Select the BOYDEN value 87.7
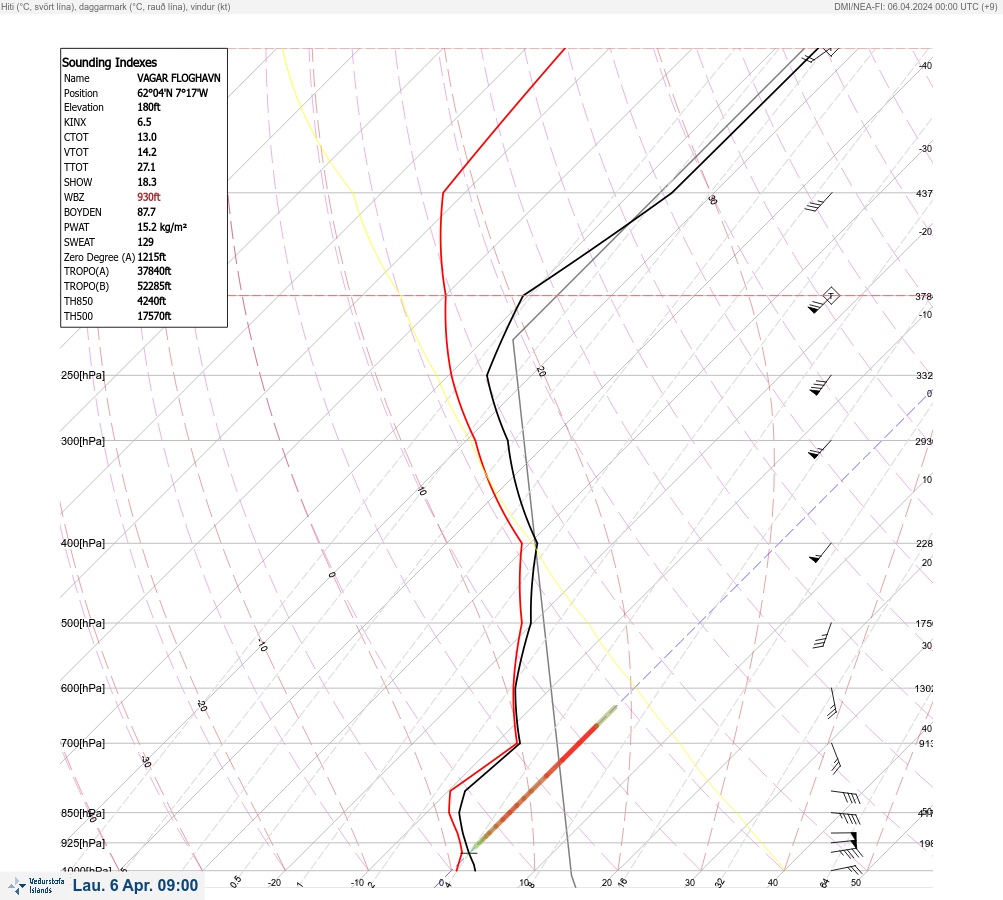This screenshot has width=1003, height=900. [x=146, y=212]
